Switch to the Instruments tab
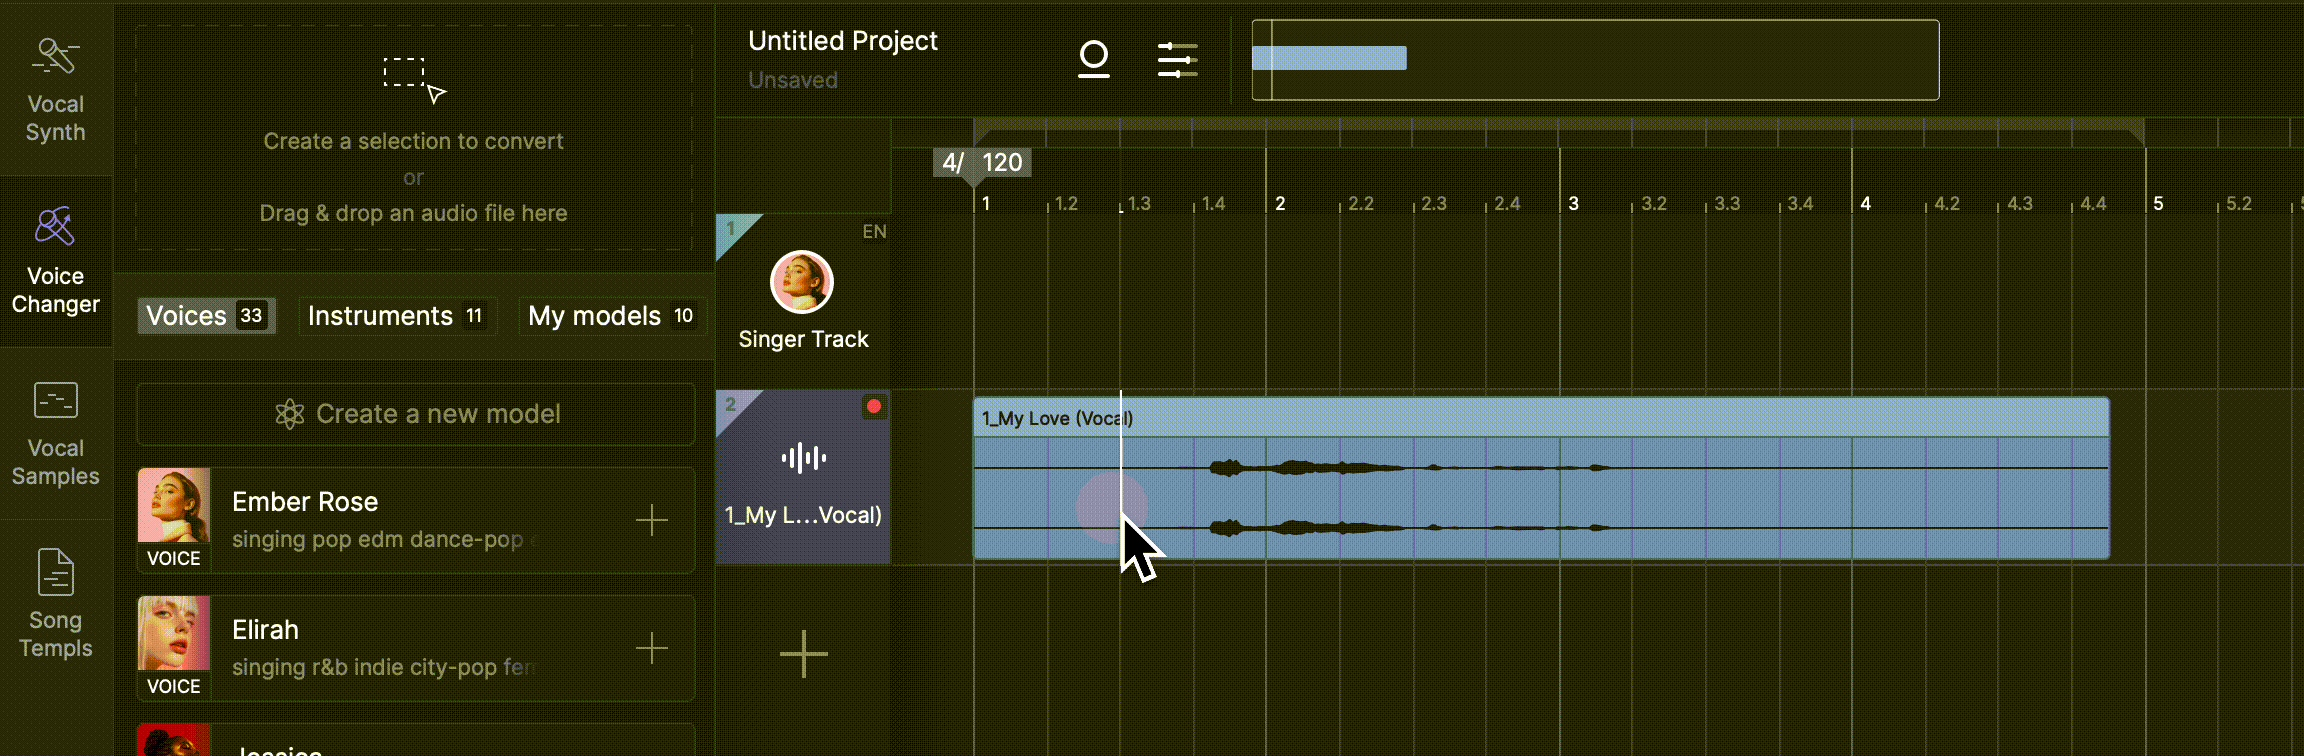 pyautogui.click(x=397, y=316)
